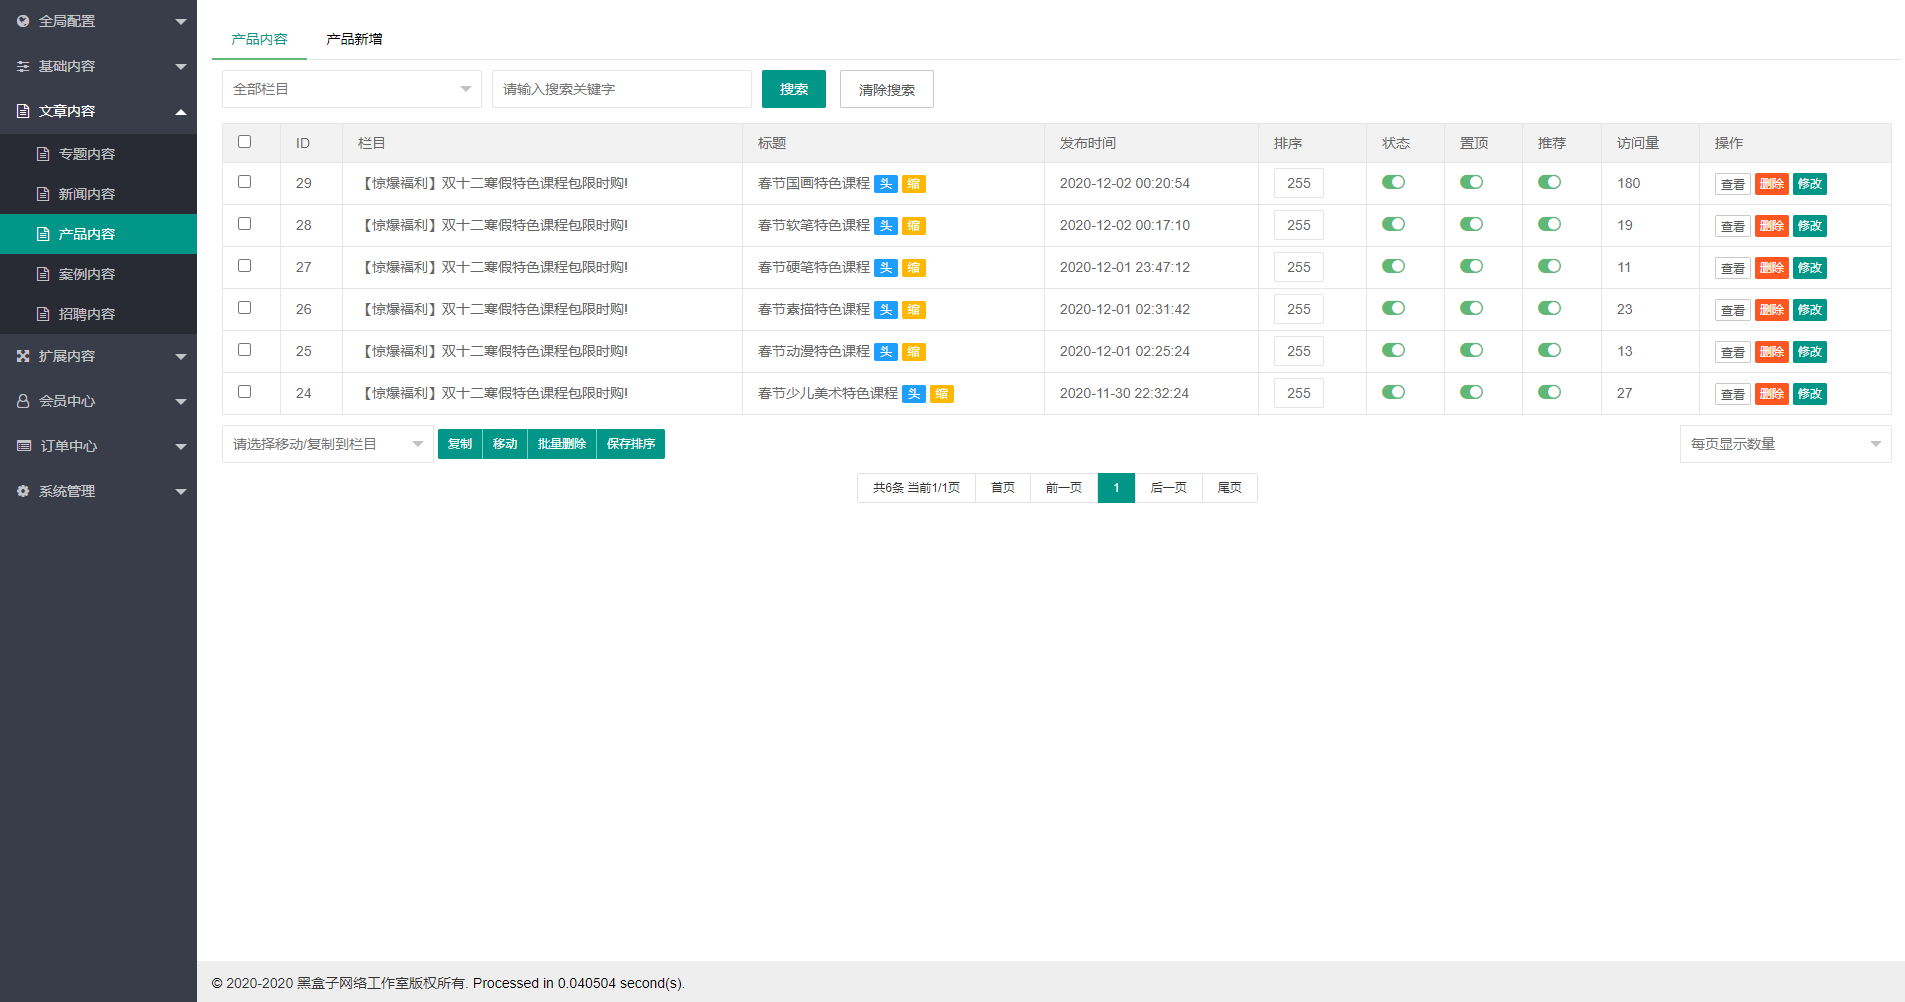1905x1002 pixels.
Task: Click the sliders icon beside 基础内容
Action: click(23, 66)
